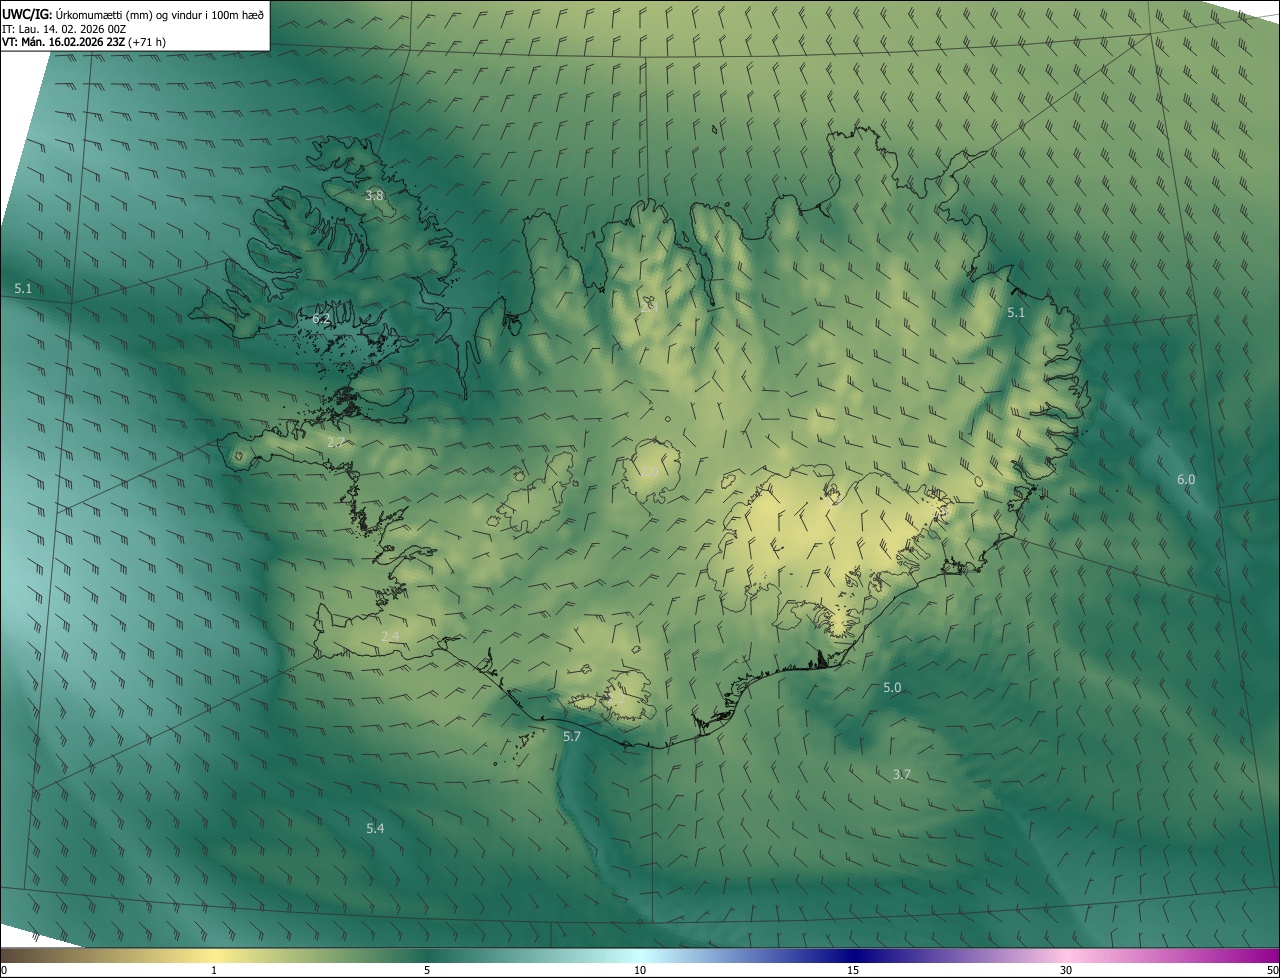Click the '10' tick label on the colour scale
The image size is (1280, 978).
[x=640, y=970]
